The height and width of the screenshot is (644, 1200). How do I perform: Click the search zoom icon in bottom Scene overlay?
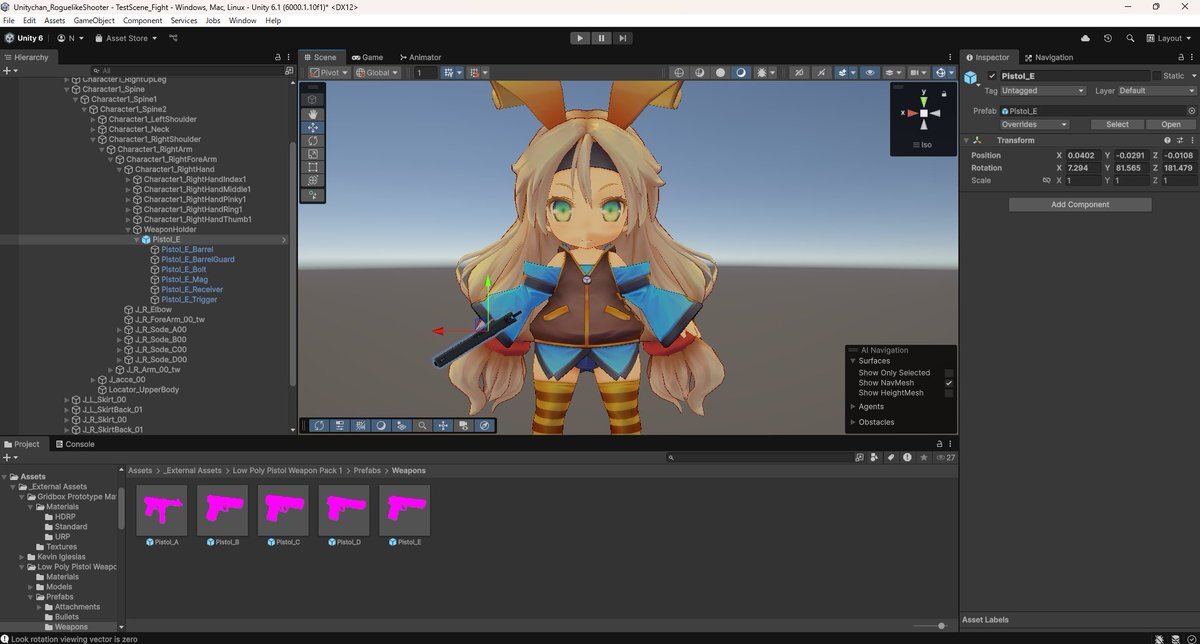423,425
